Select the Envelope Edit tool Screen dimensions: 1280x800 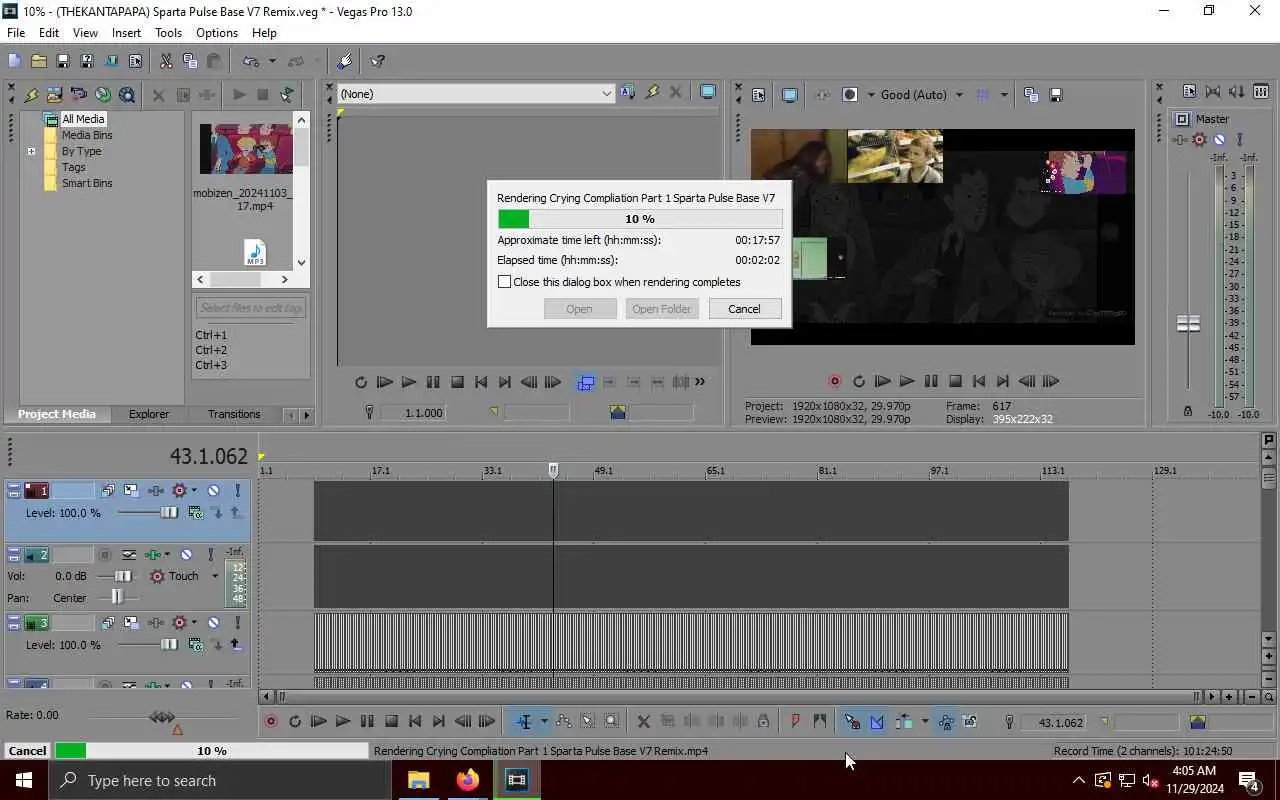click(x=563, y=721)
